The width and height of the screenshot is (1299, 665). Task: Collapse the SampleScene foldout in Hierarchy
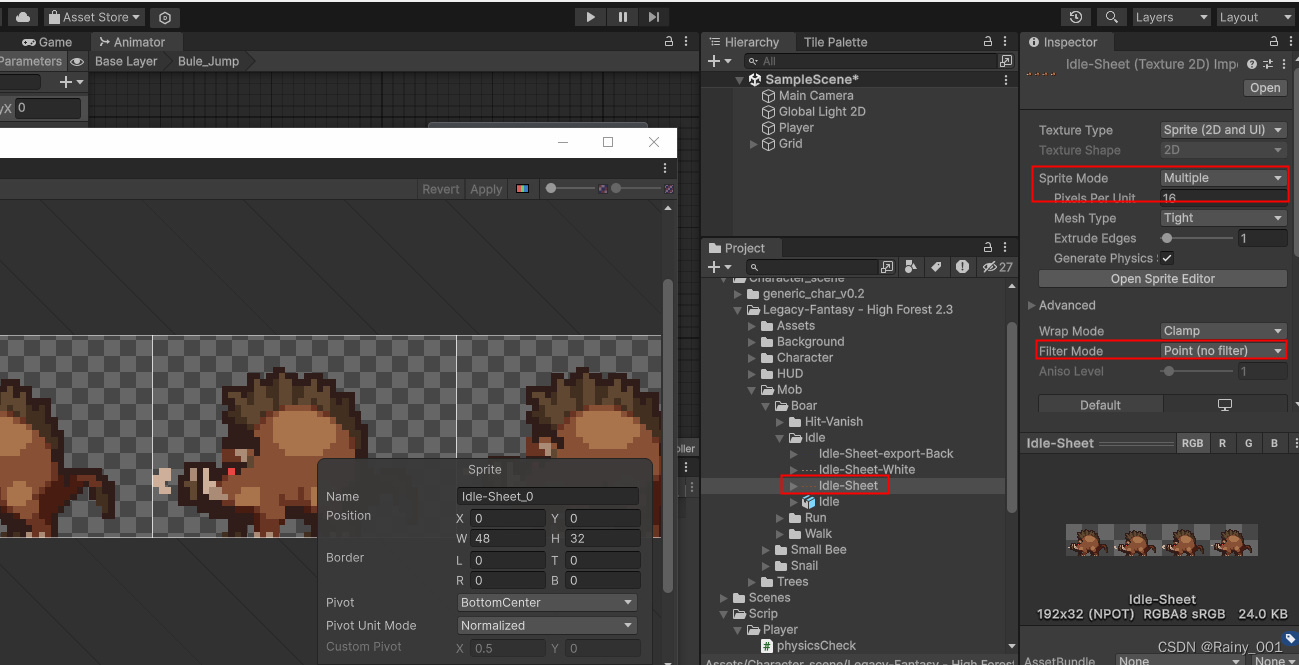(x=740, y=80)
